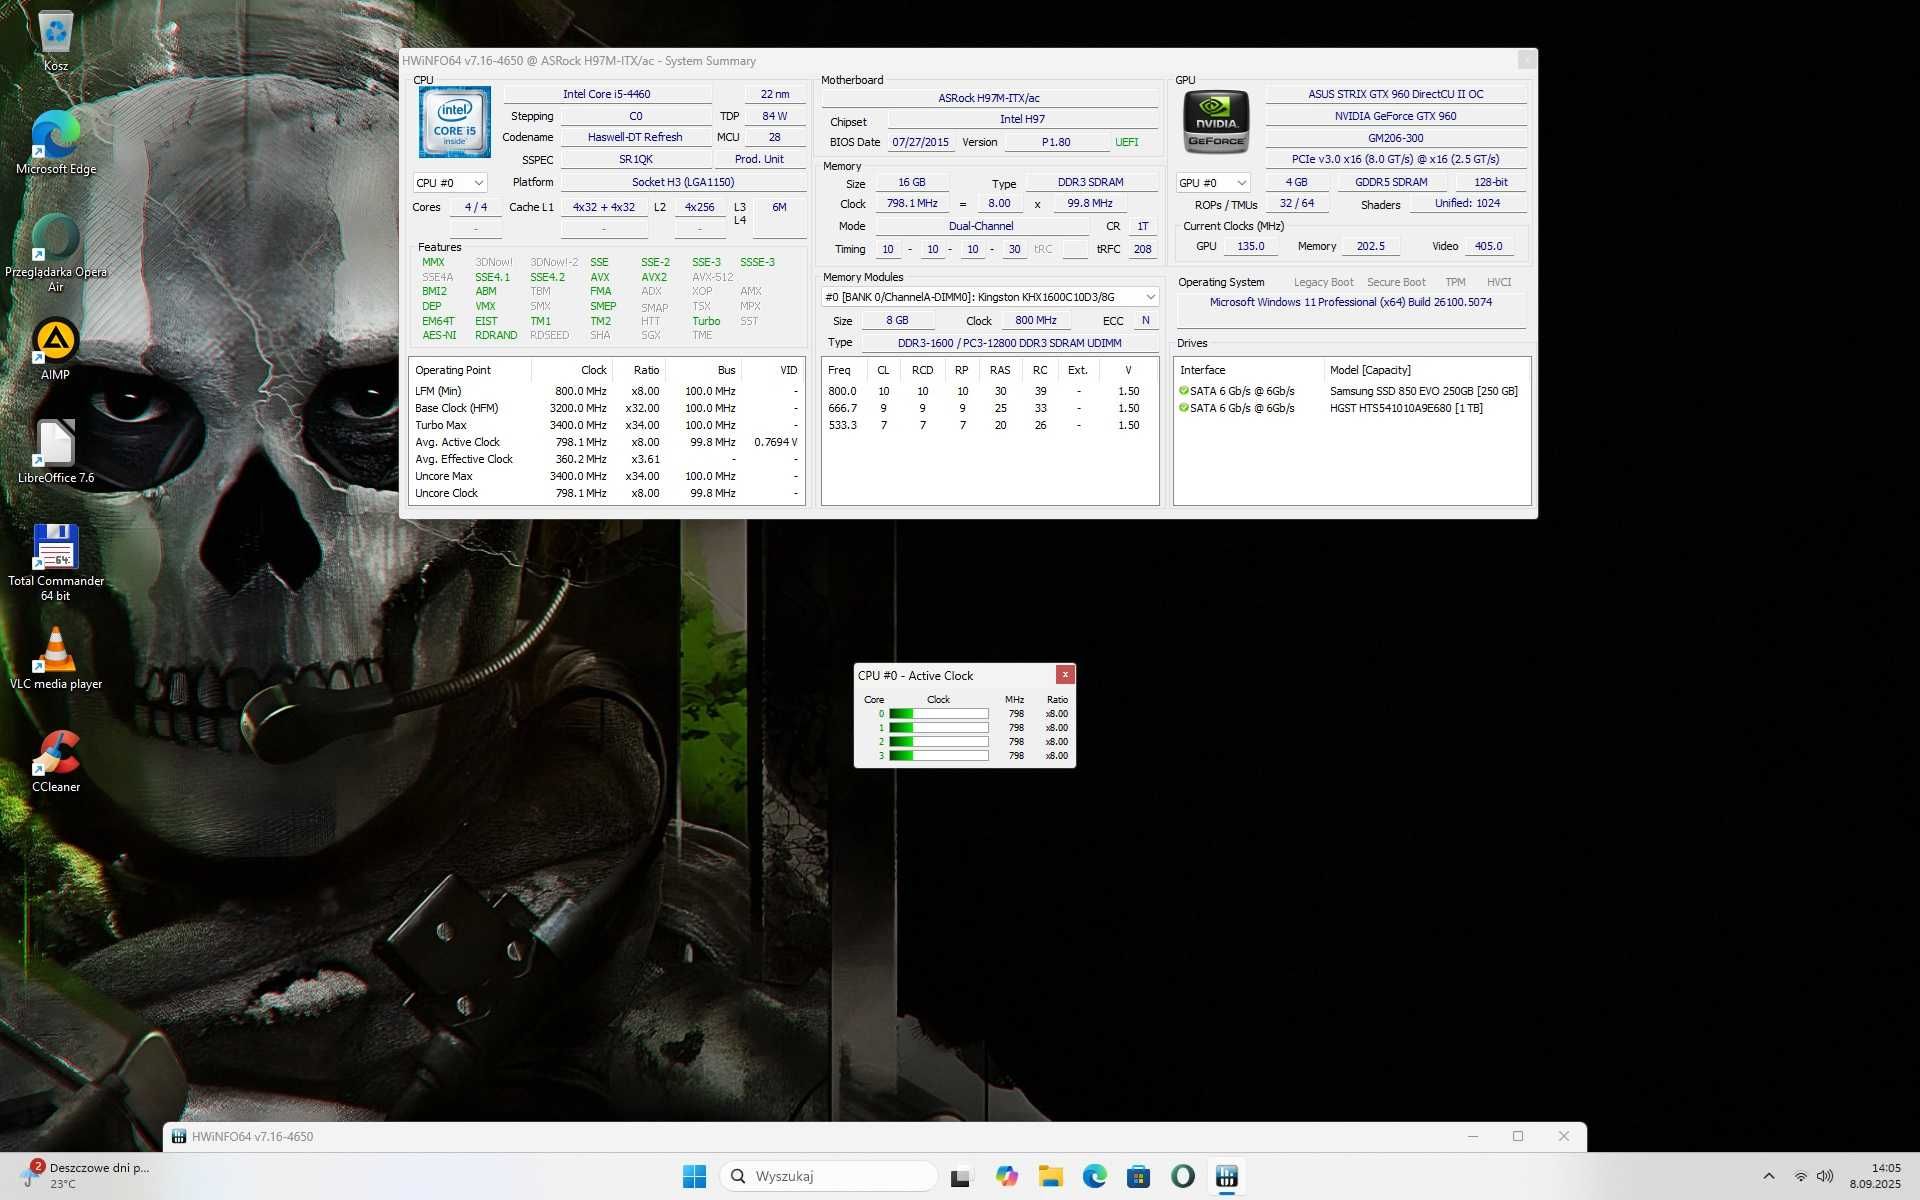Show hidden system tray icons

(x=1768, y=1176)
